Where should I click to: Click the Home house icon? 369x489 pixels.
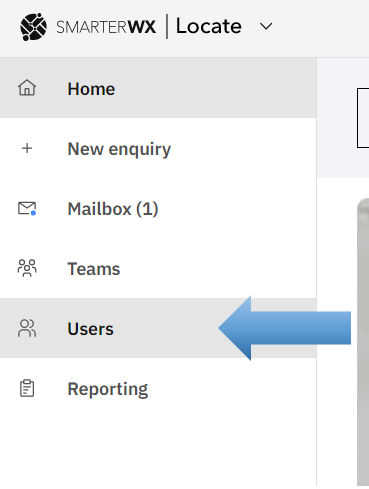coord(27,88)
